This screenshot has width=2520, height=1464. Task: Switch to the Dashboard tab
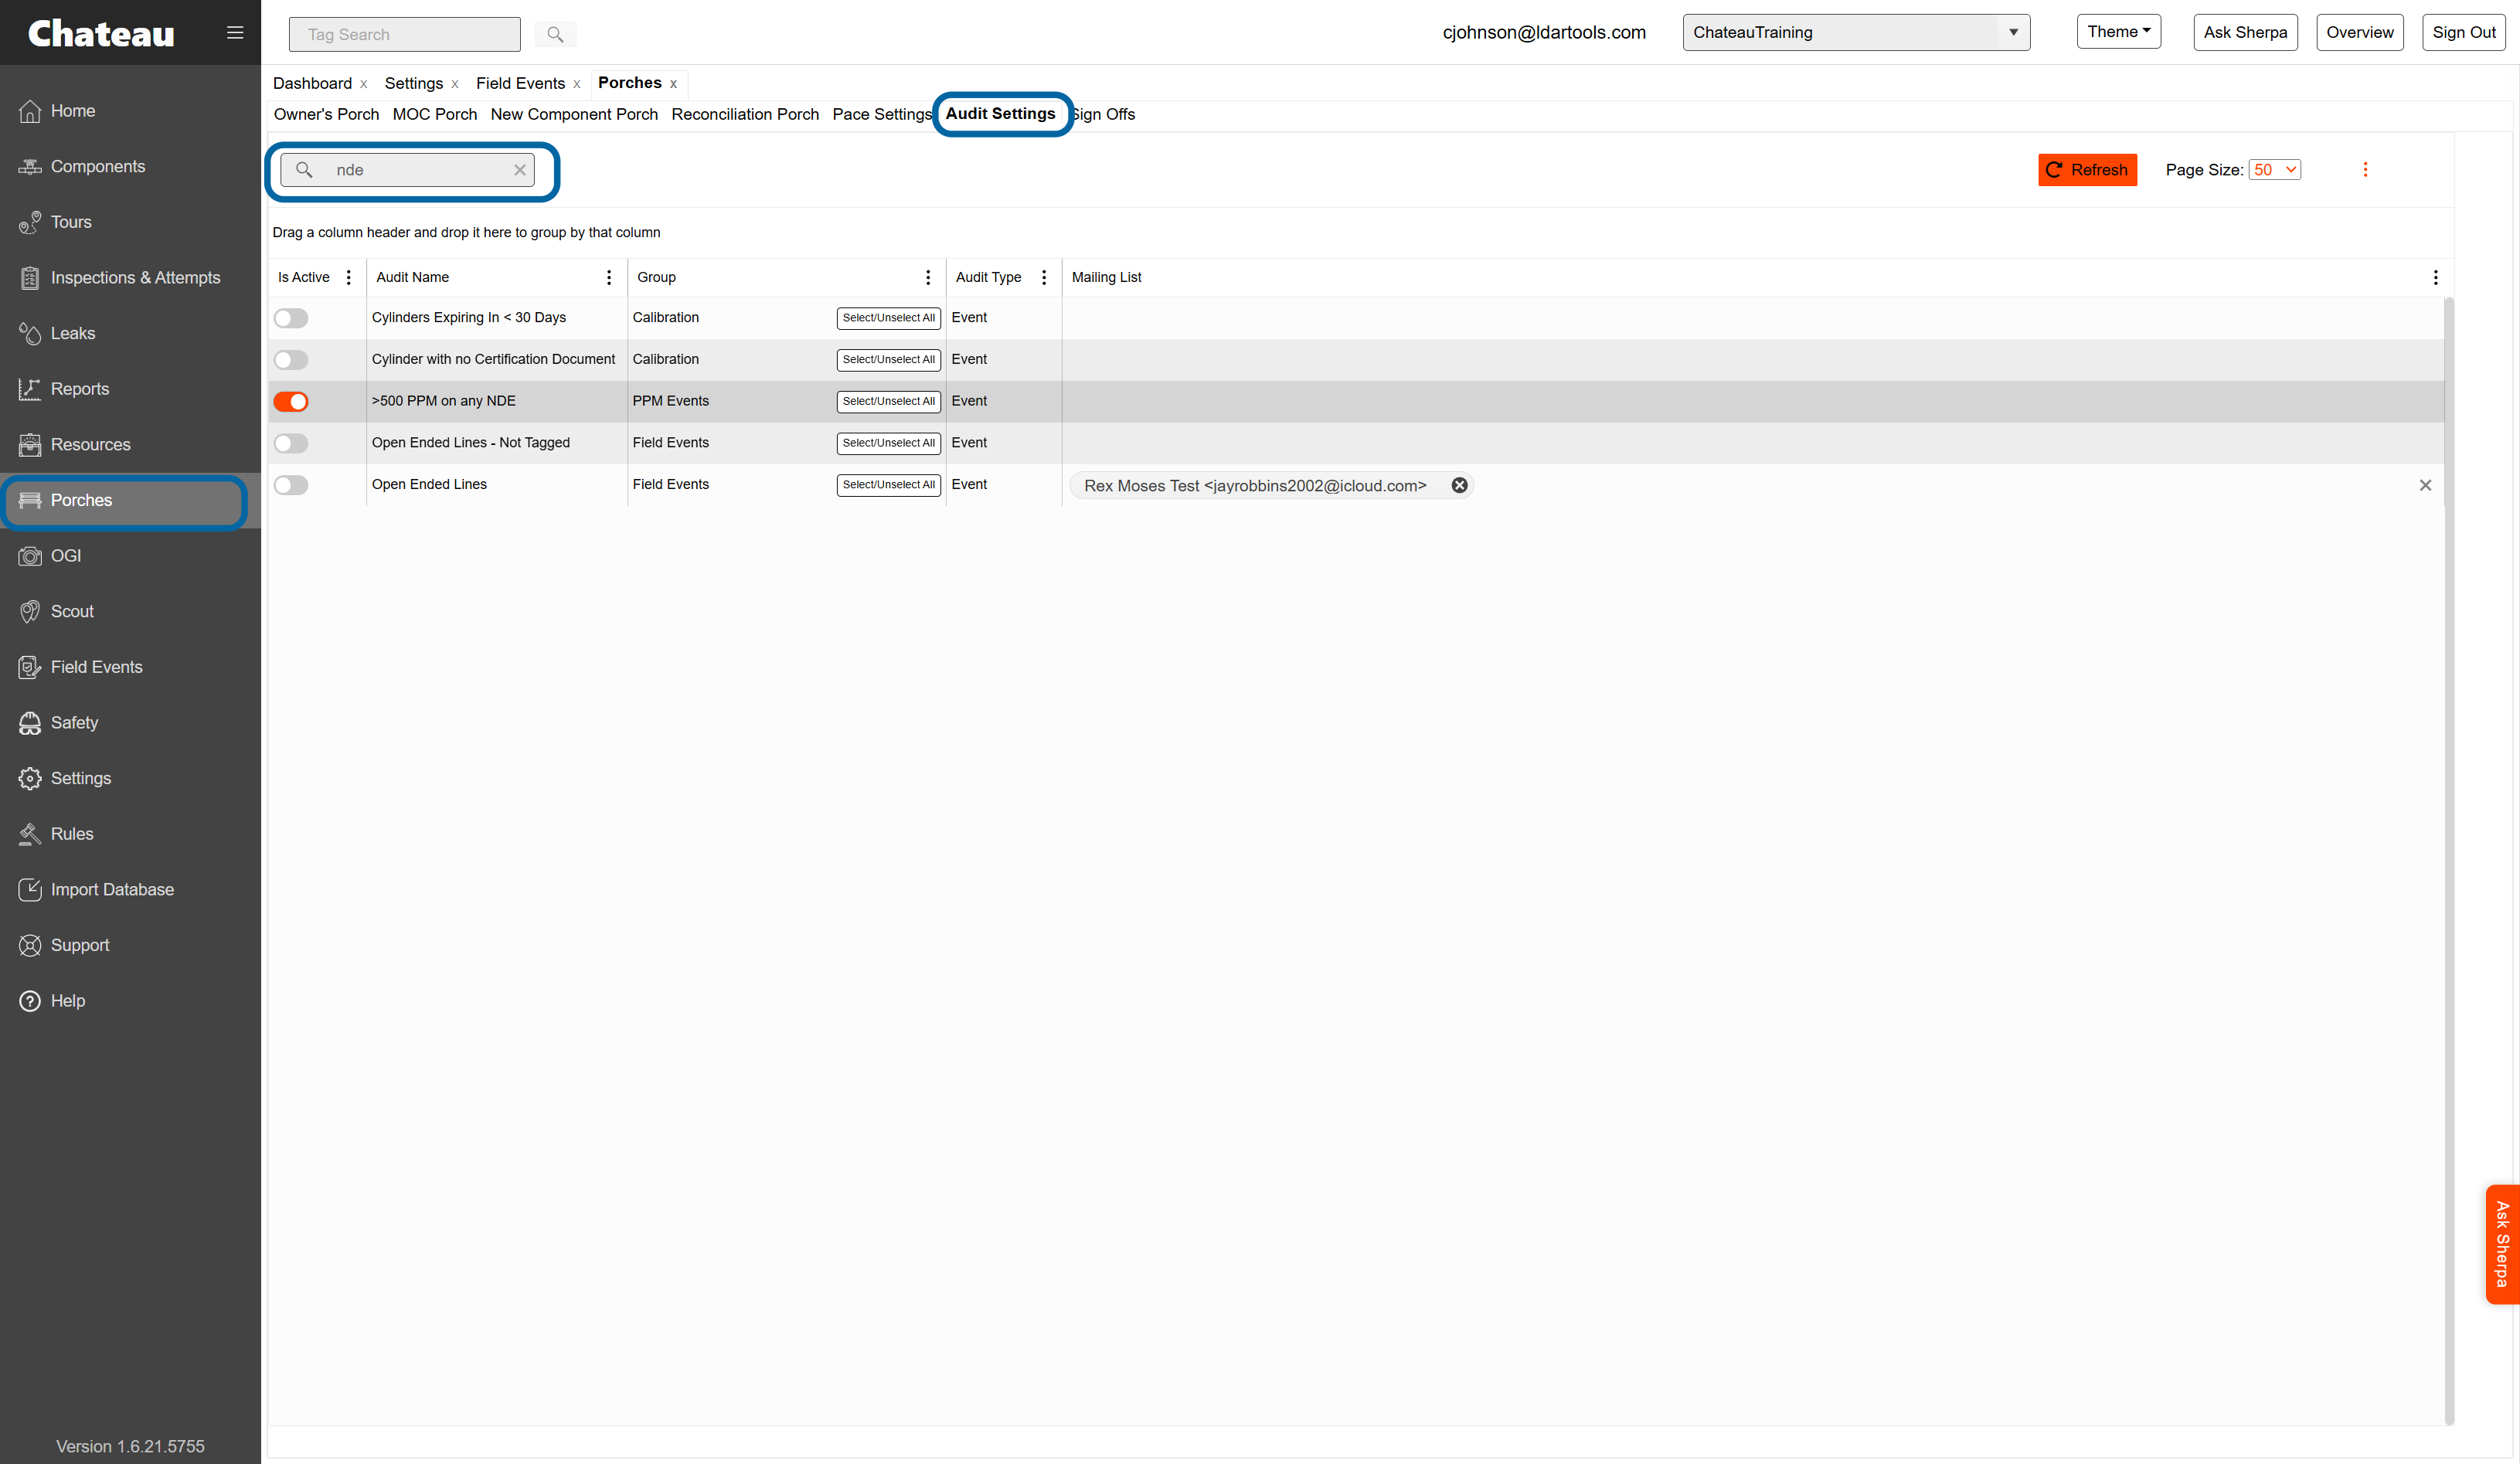pyautogui.click(x=312, y=83)
